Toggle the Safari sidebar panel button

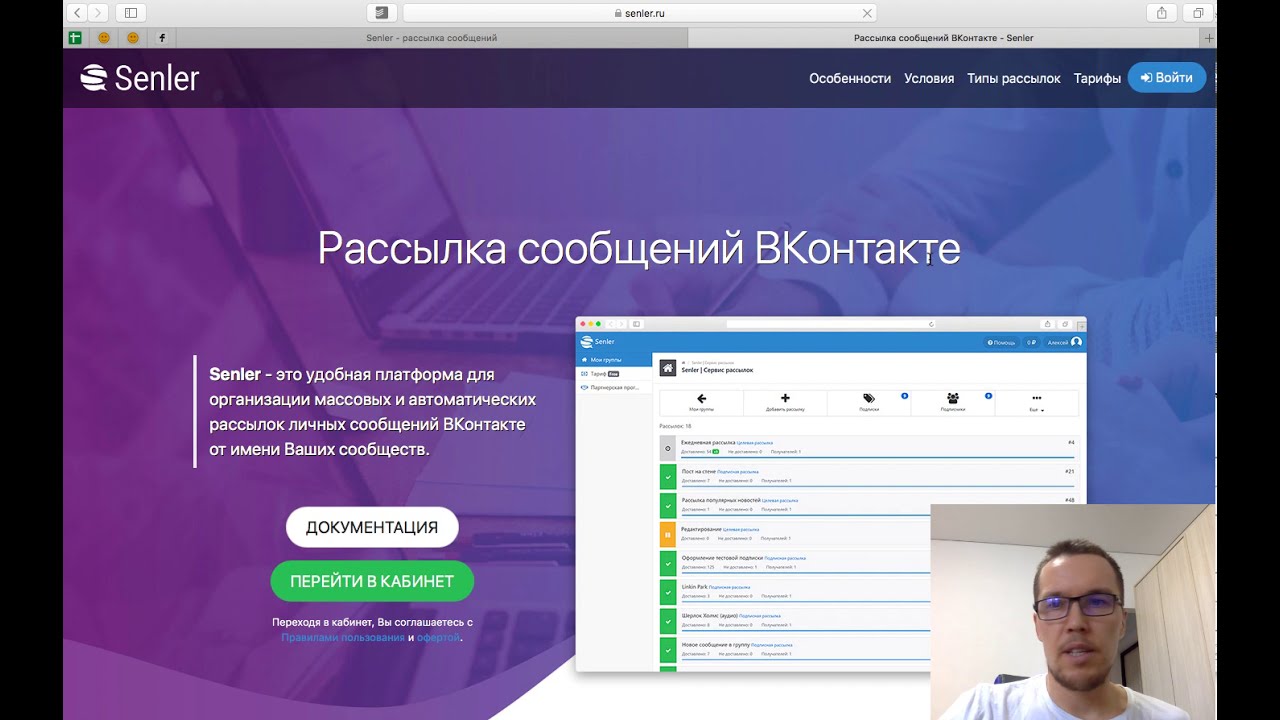pos(130,13)
